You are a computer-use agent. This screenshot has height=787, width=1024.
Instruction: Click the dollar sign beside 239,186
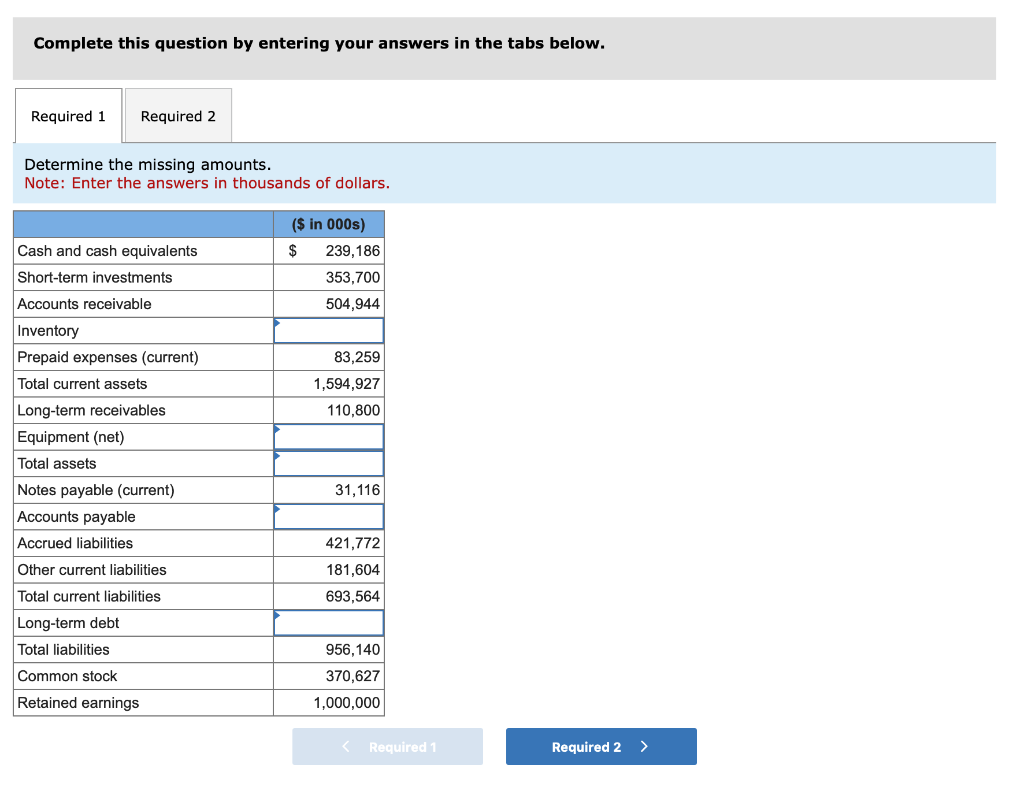(292, 250)
